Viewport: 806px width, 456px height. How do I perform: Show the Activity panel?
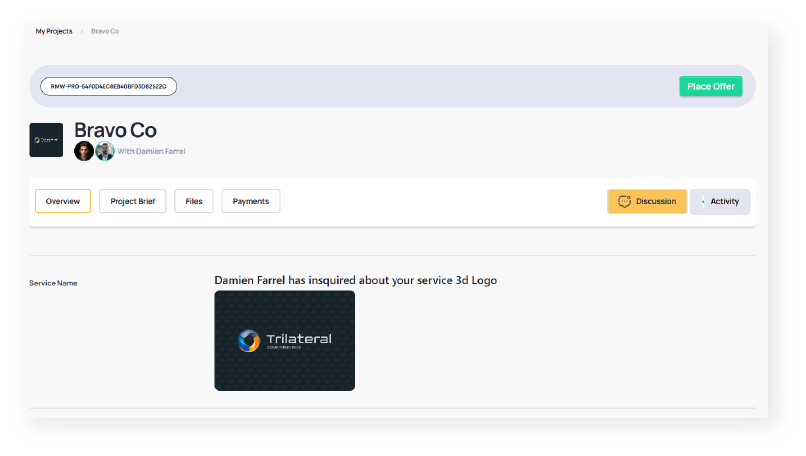coord(720,202)
